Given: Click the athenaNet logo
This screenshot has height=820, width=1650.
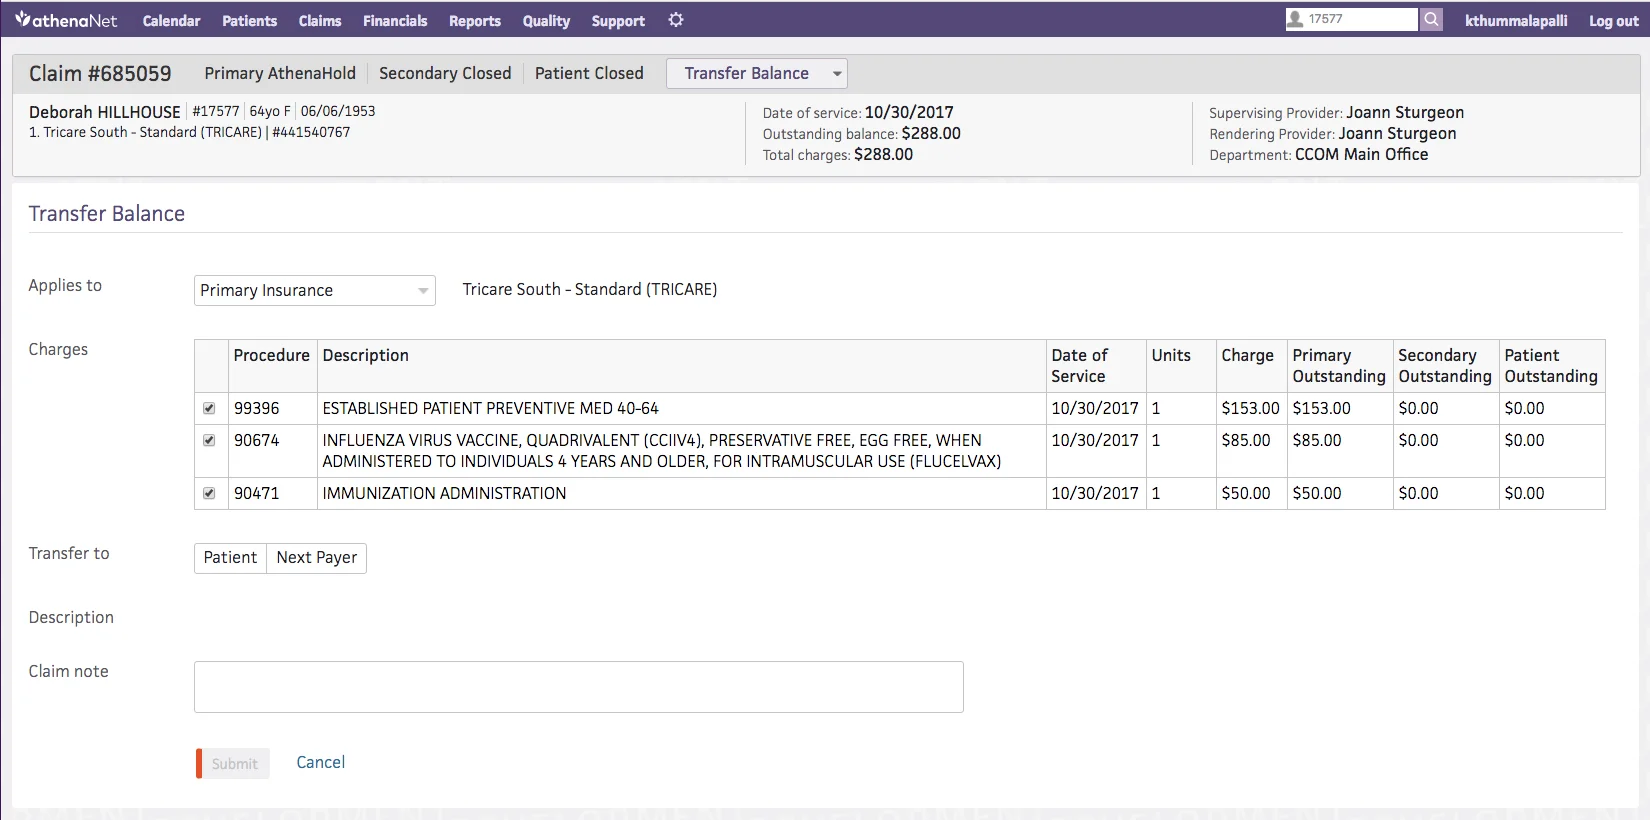Looking at the screenshot, I should pyautogui.click(x=66, y=20).
